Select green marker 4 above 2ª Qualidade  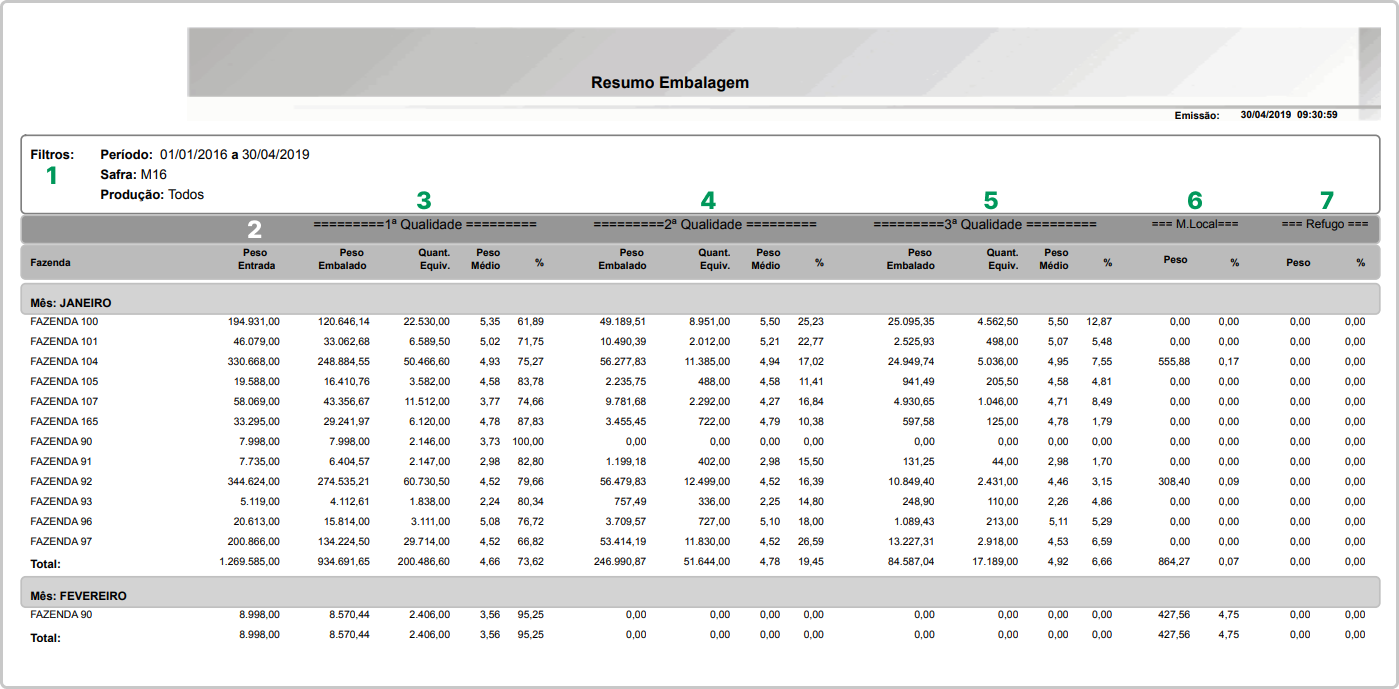tap(708, 201)
